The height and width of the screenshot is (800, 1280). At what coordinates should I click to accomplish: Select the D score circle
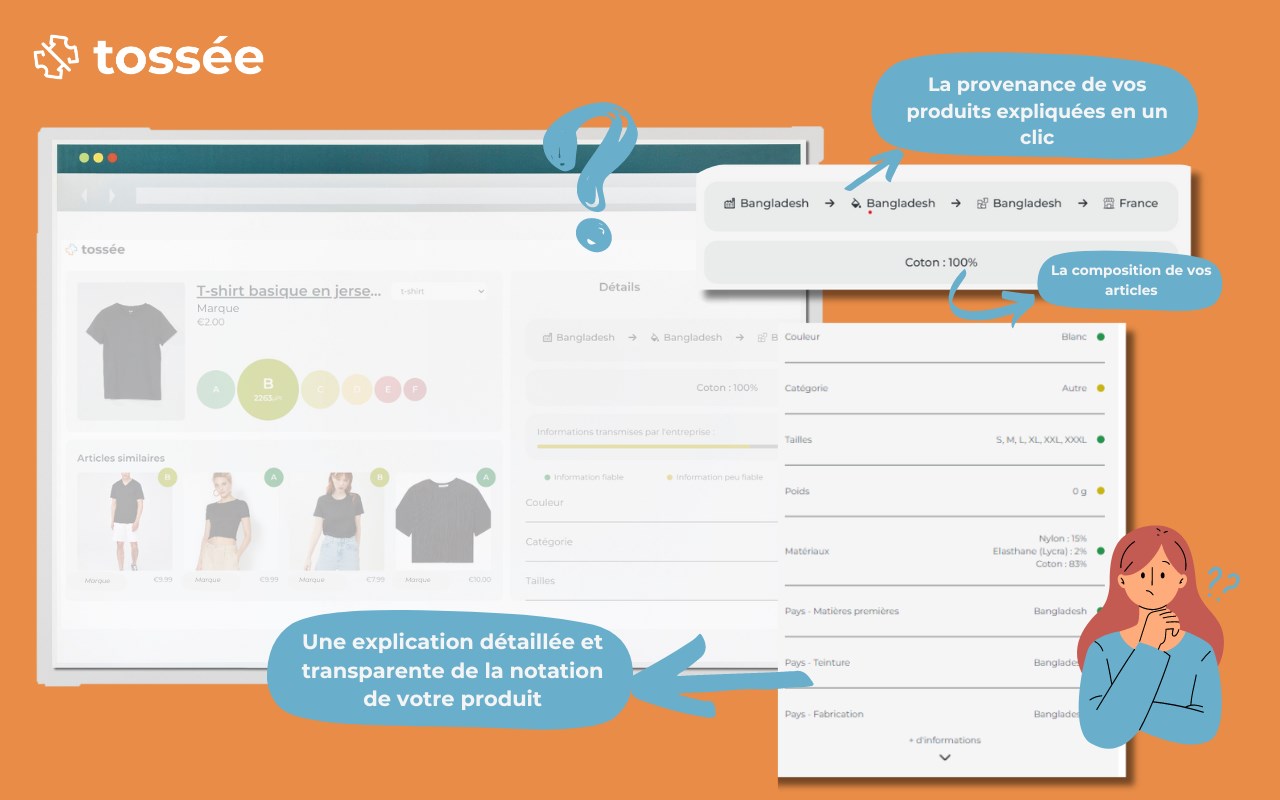[357, 389]
